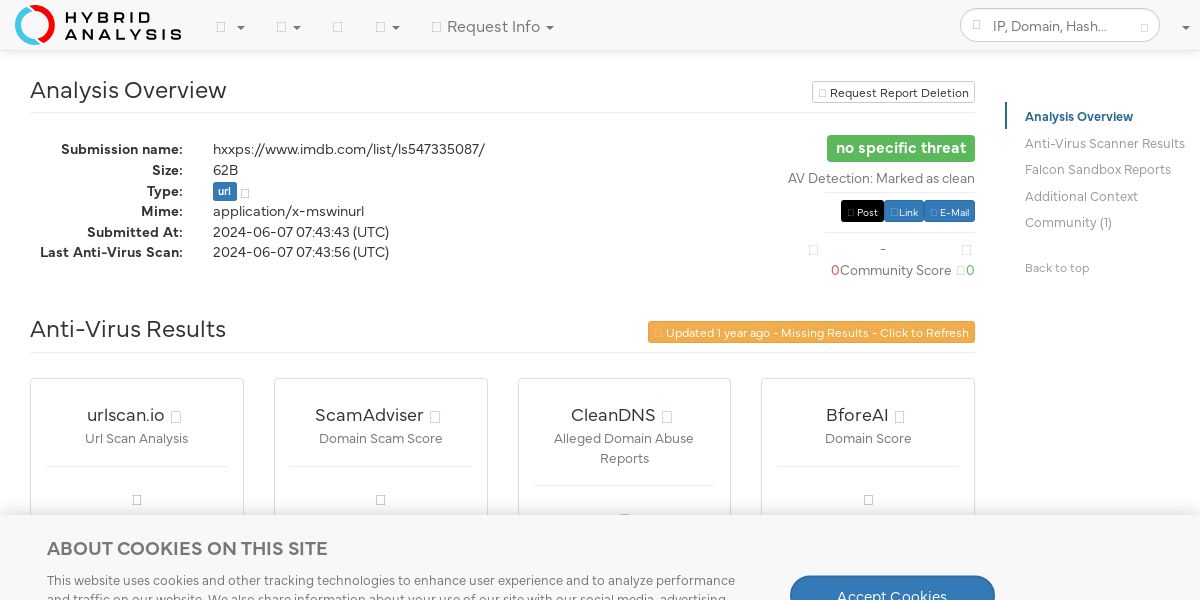Jump to Anti-Virus Scanner Results section
This screenshot has height=600, width=1200.
click(1105, 143)
